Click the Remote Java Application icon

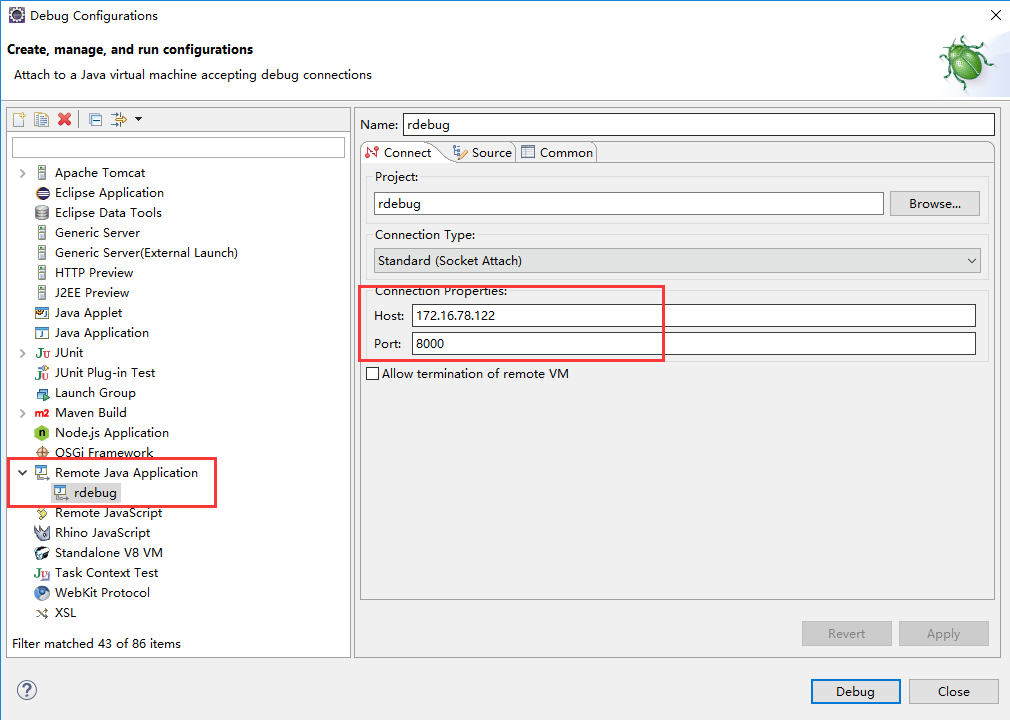(x=42, y=473)
